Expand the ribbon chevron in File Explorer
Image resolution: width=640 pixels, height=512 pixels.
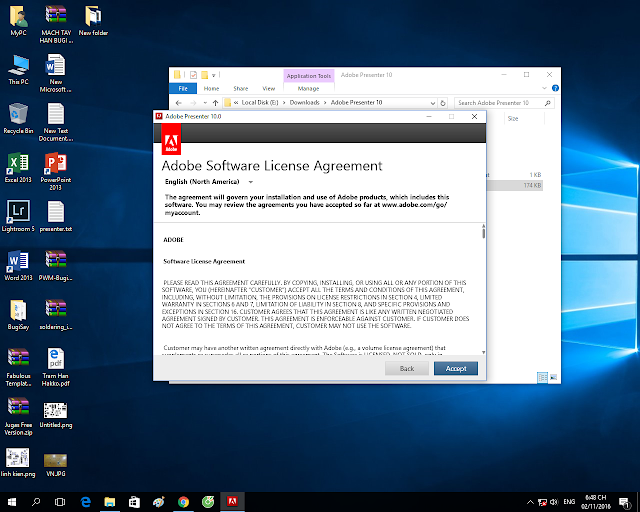(x=544, y=88)
